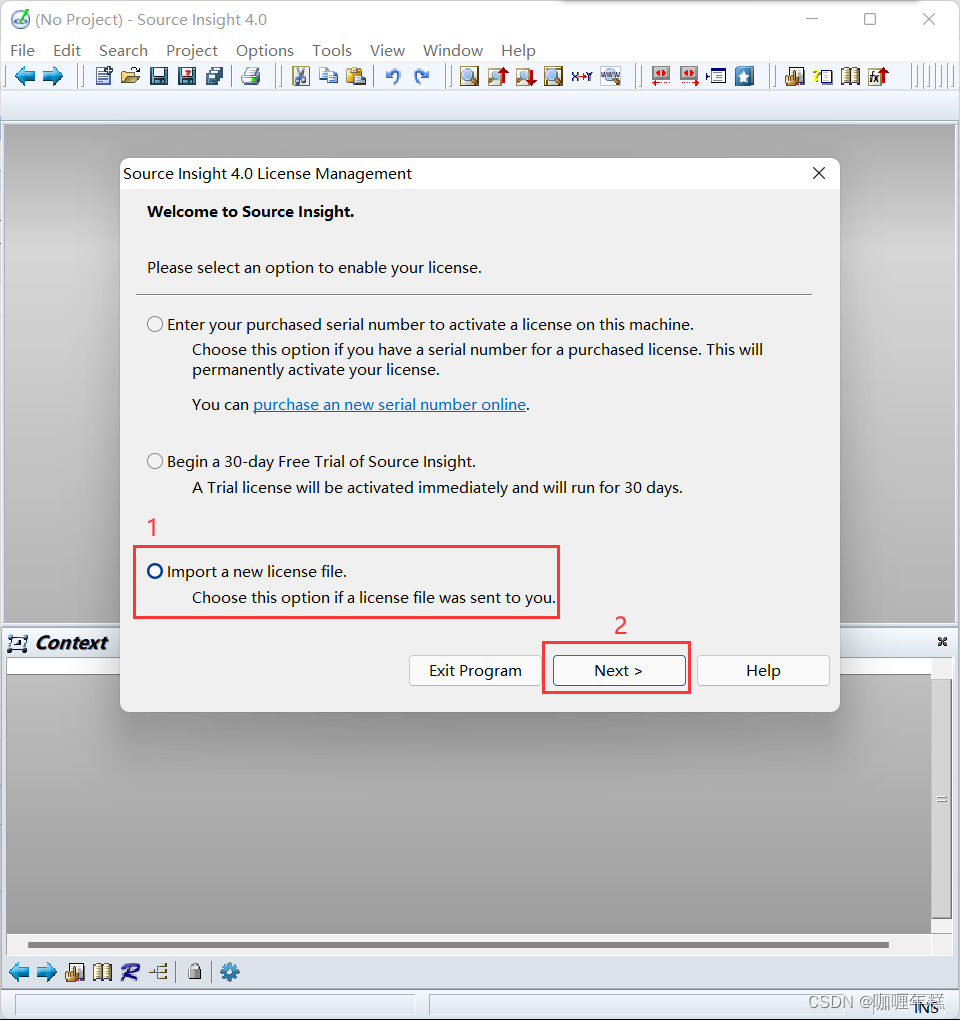Click the Search Web www icon
The width and height of the screenshot is (960, 1020).
pyautogui.click(x=610, y=76)
